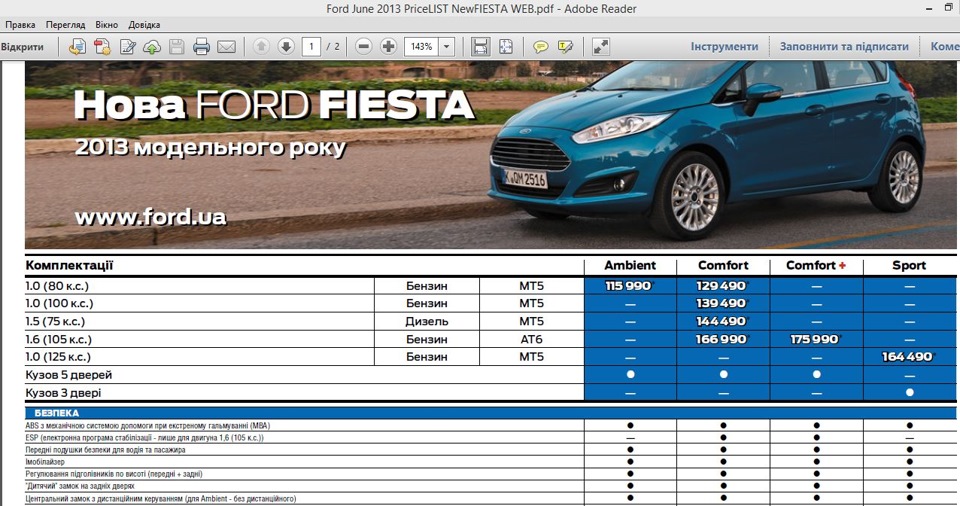Image resolution: width=960 pixels, height=506 pixels.
Task: Open the Правка menu
Action: coord(20,25)
